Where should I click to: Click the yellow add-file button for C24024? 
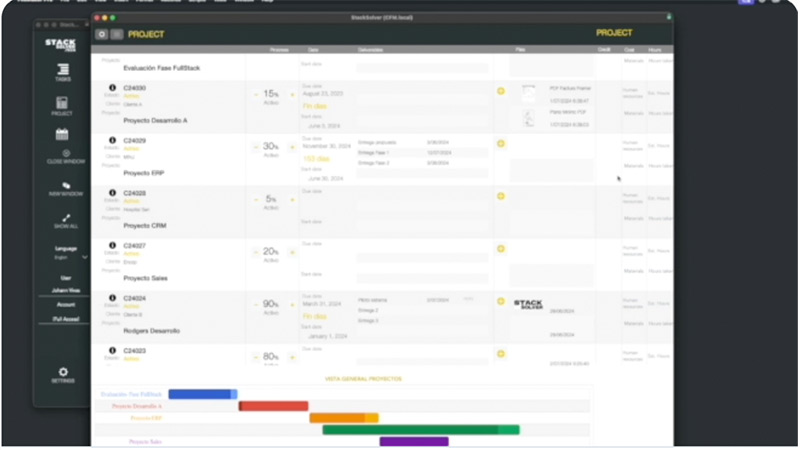tap(500, 301)
